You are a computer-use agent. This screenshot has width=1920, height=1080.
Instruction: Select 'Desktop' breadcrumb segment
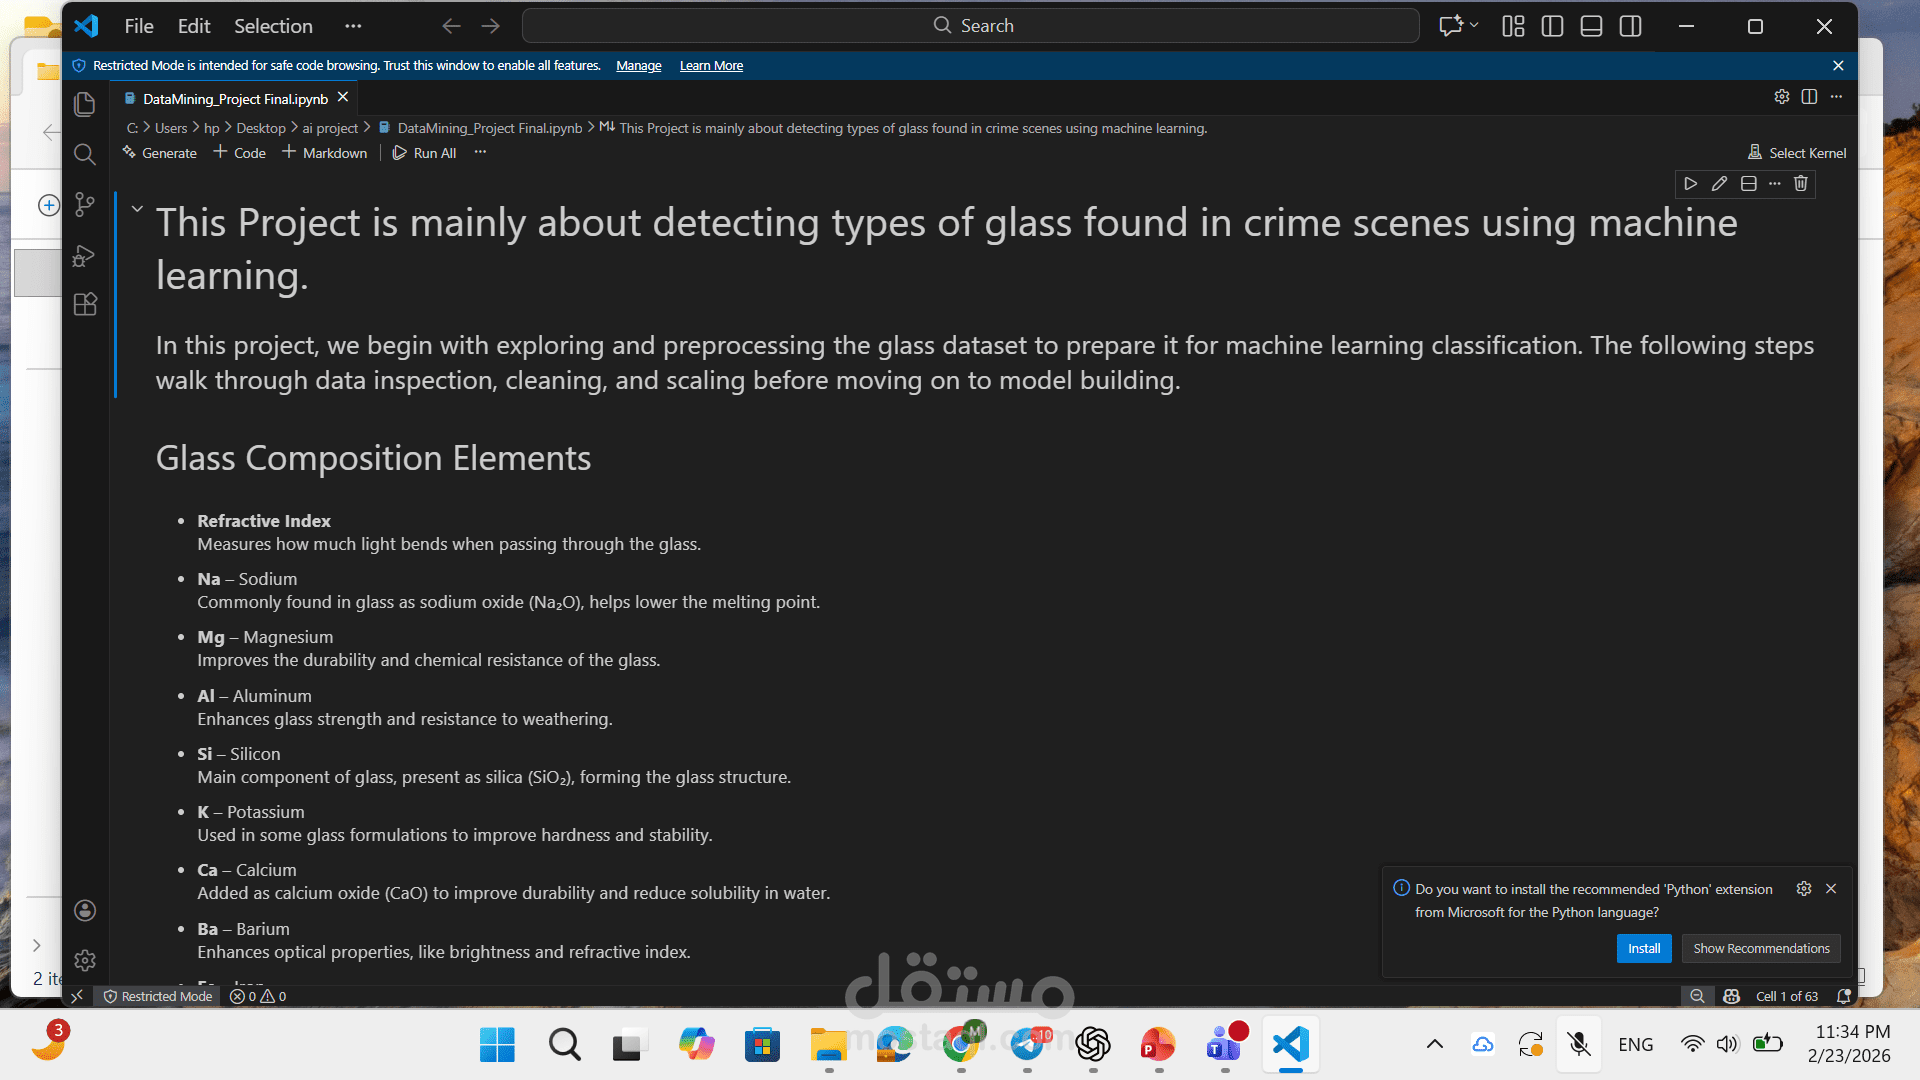261,128
